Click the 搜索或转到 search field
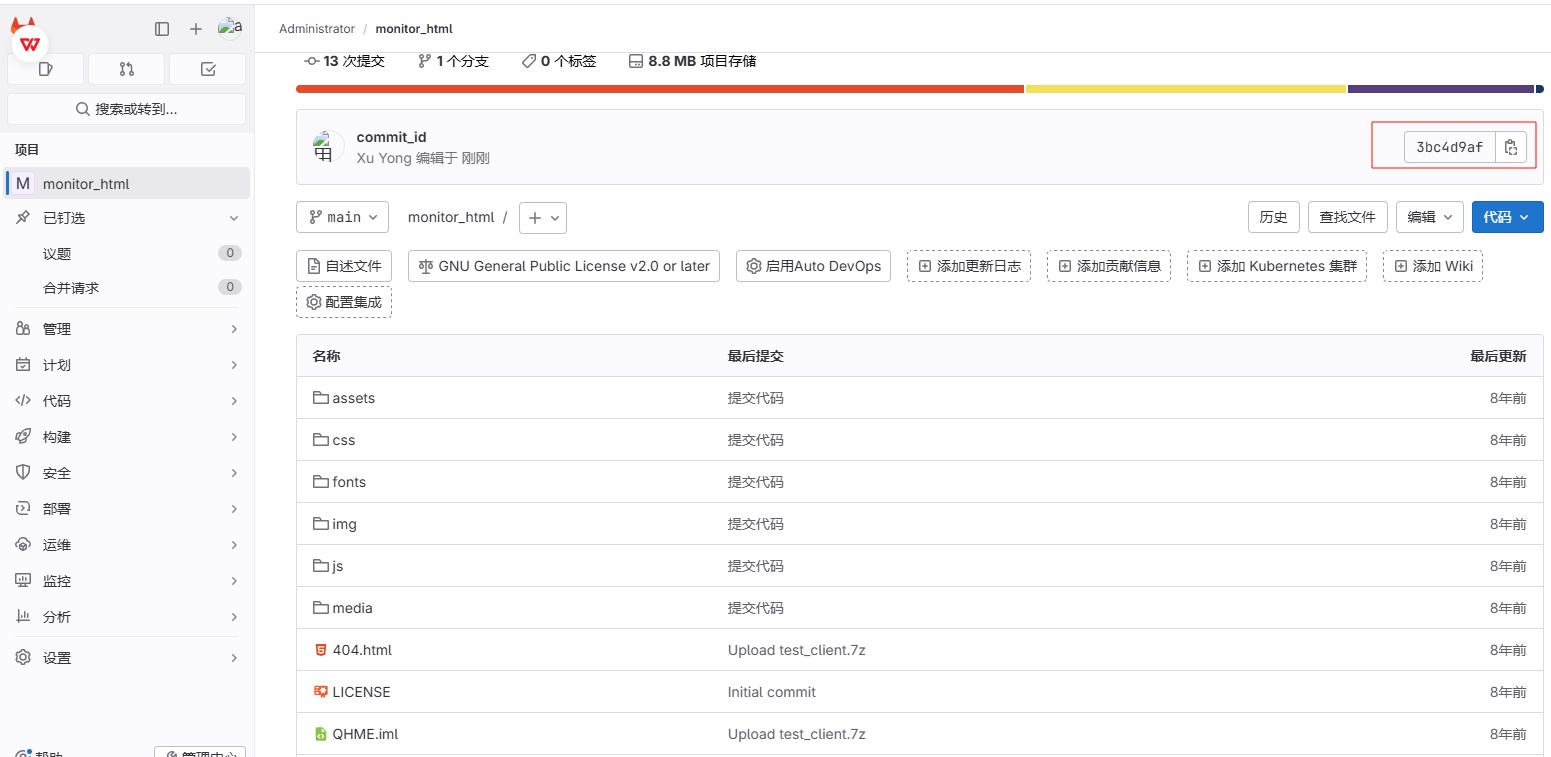Viewport: 1551px width, 757px height. 126,109
